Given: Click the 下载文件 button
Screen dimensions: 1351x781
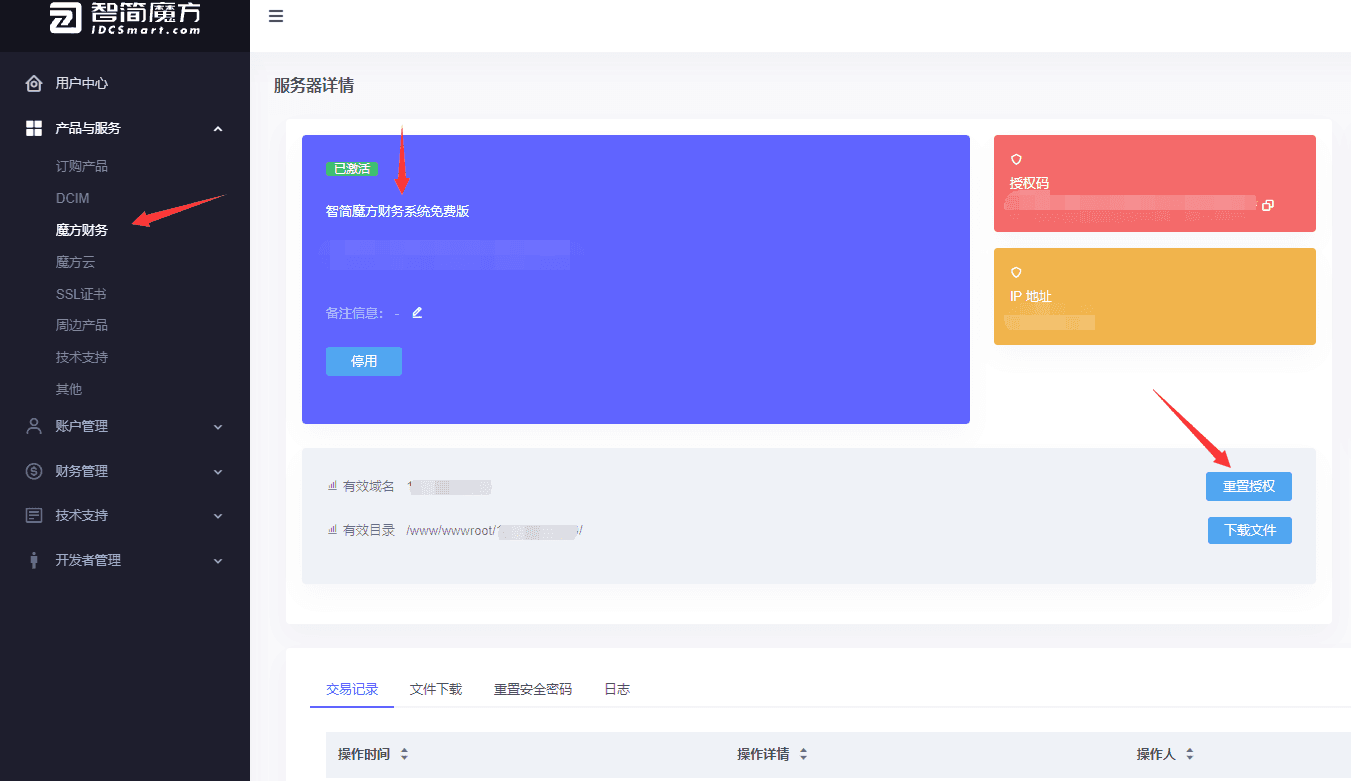Looking at the screenshot, I should pyautogui.click(x=1250, y=530).
